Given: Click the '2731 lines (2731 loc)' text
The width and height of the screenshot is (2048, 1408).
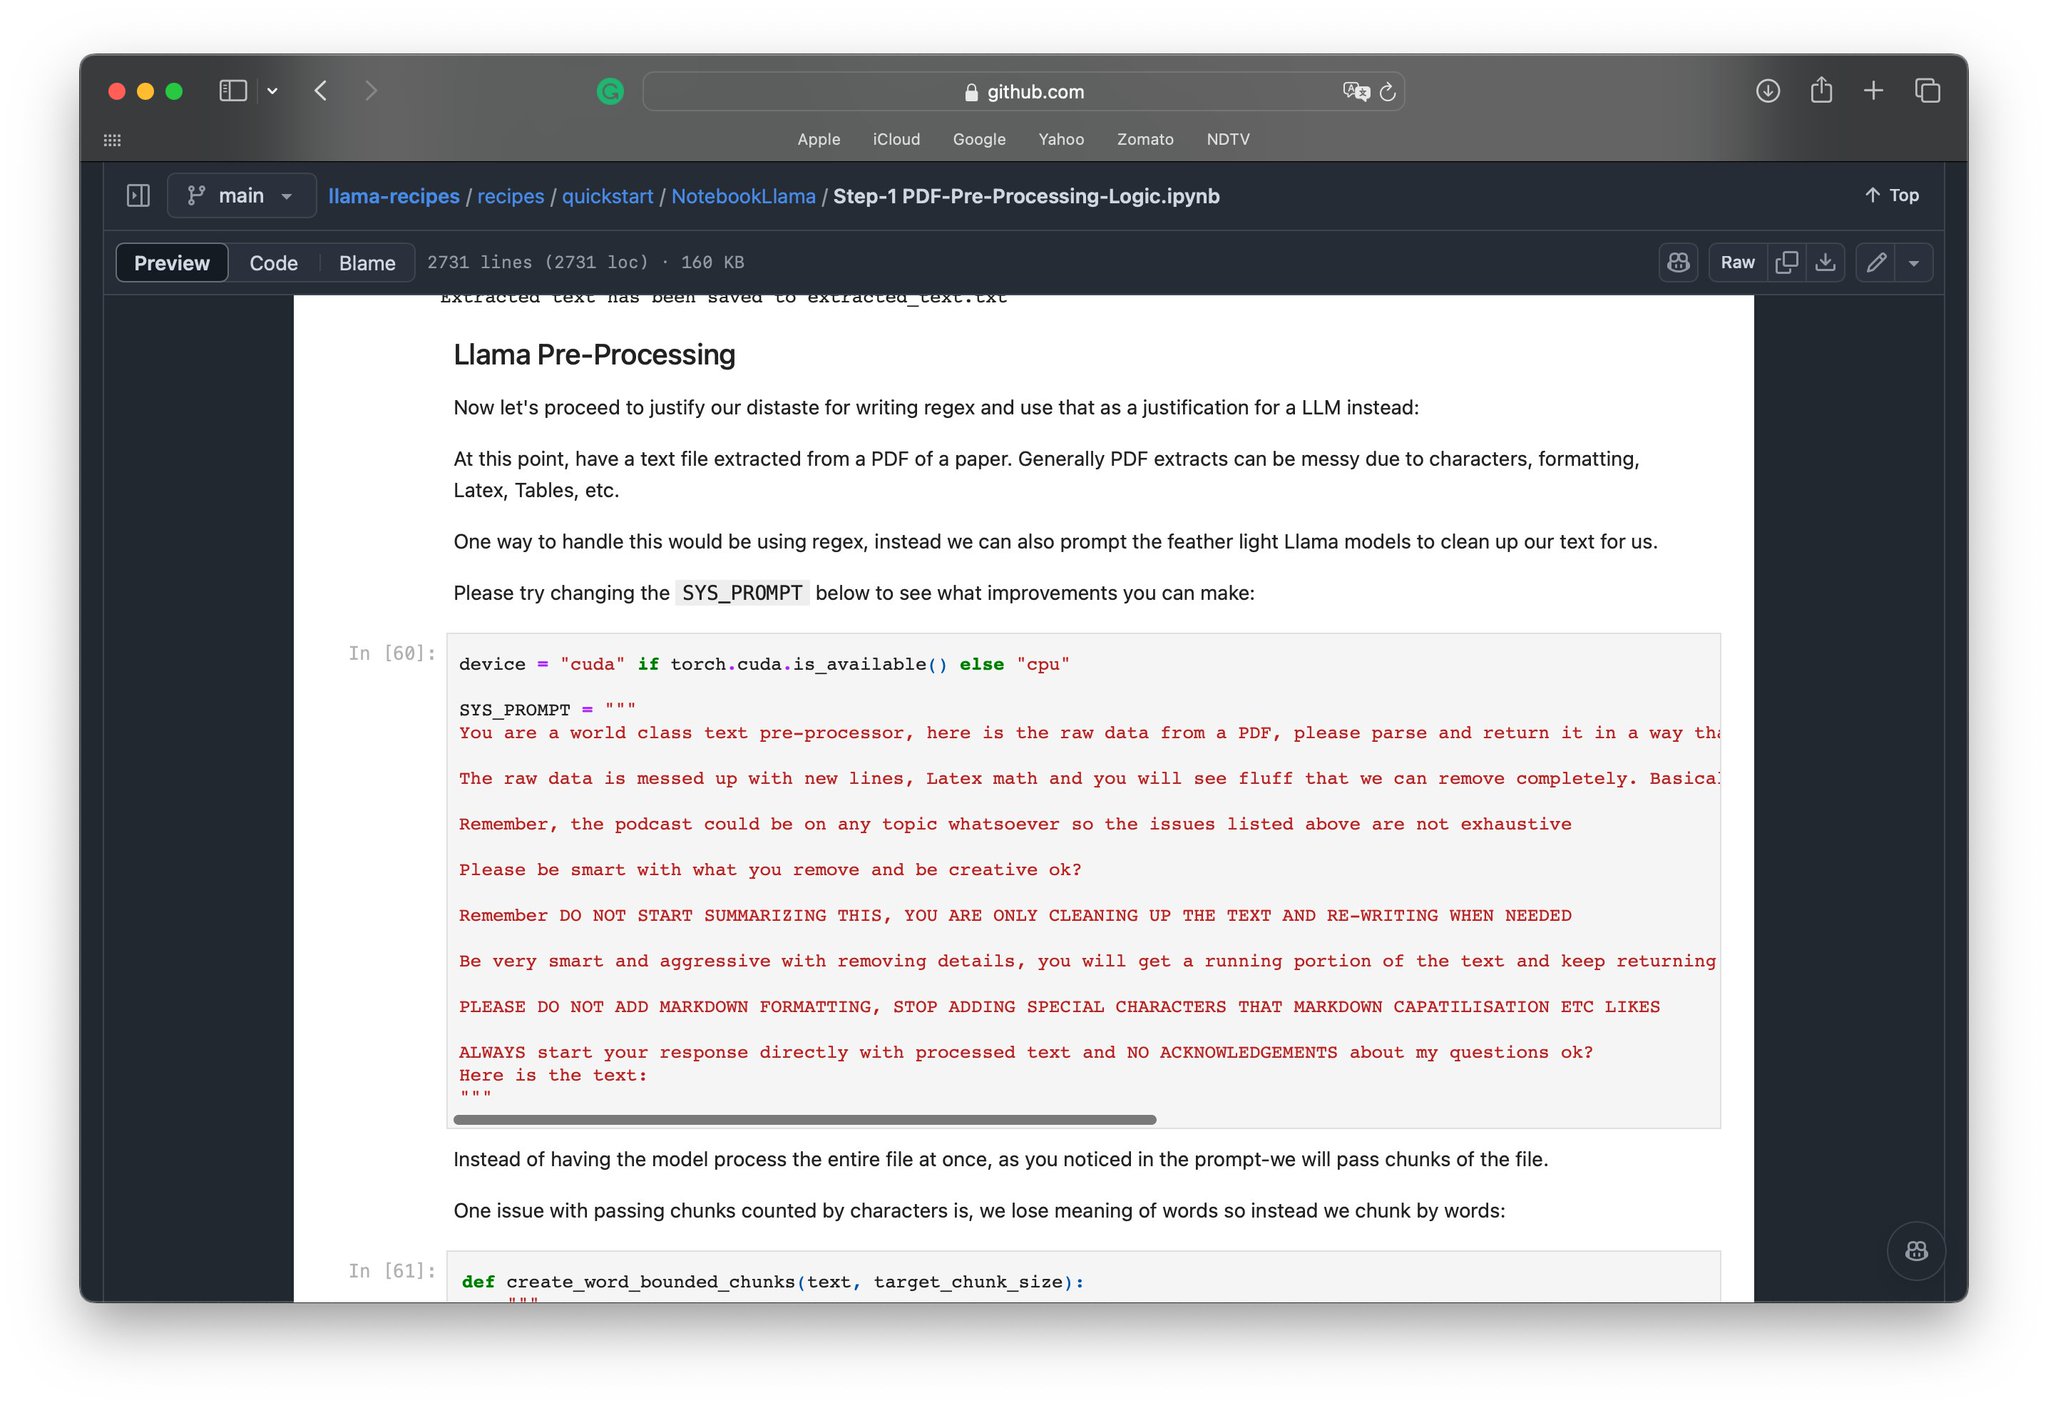Looking at the screenshot, I should 537,262.
